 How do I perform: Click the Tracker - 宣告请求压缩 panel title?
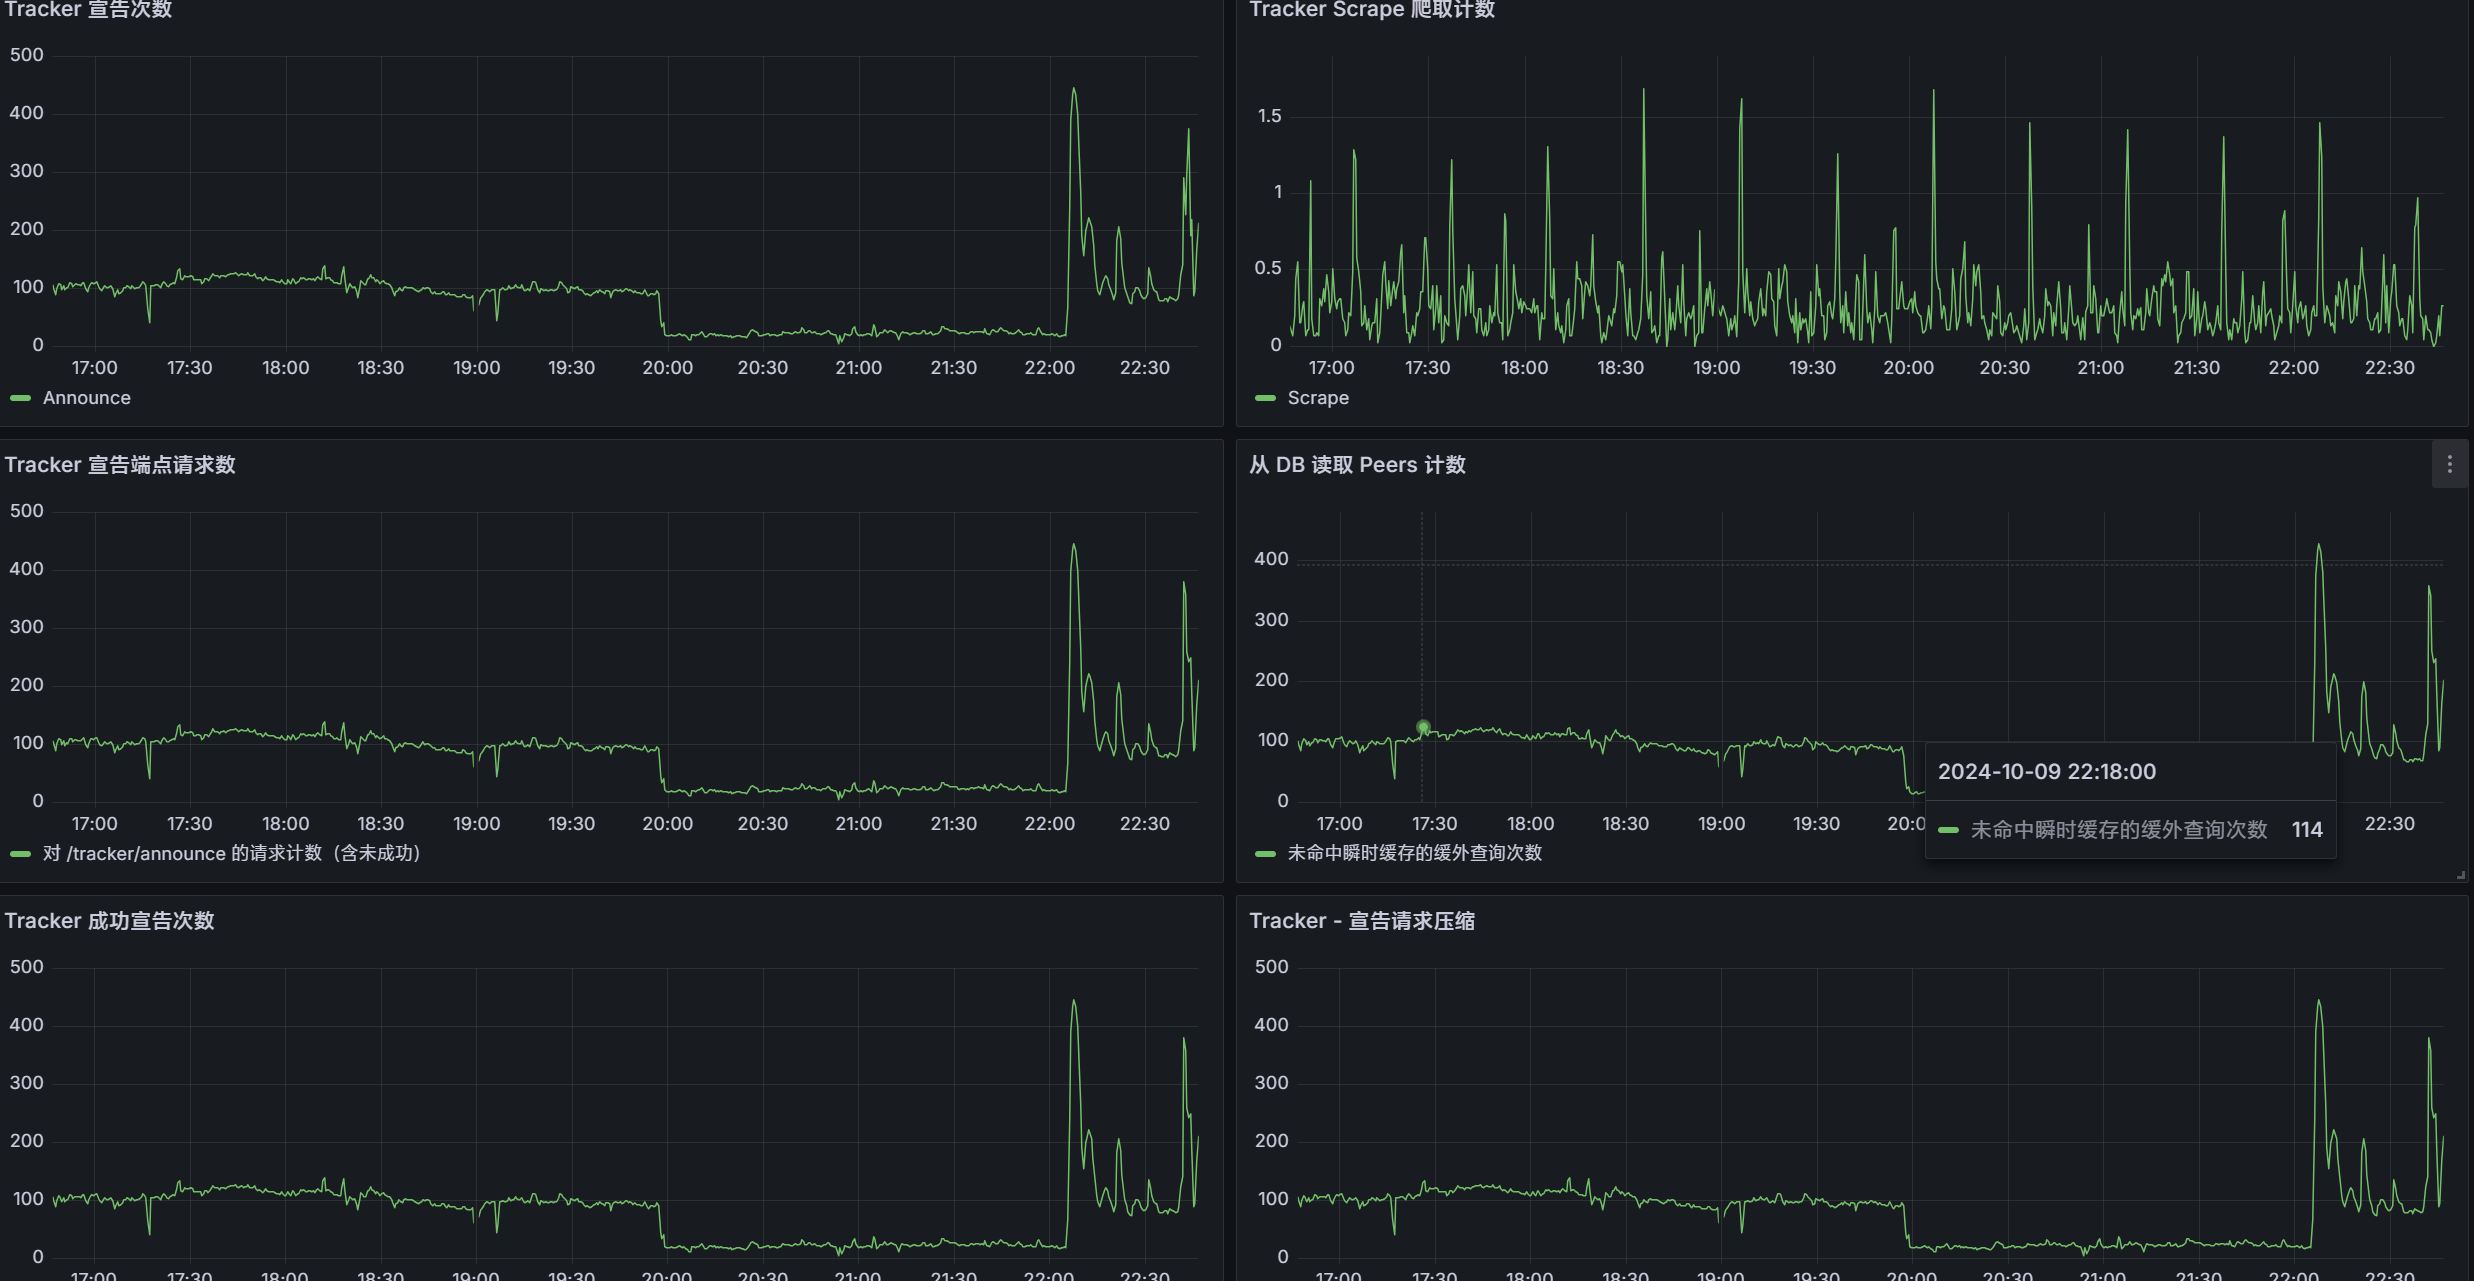click(x=1361, y=921)
